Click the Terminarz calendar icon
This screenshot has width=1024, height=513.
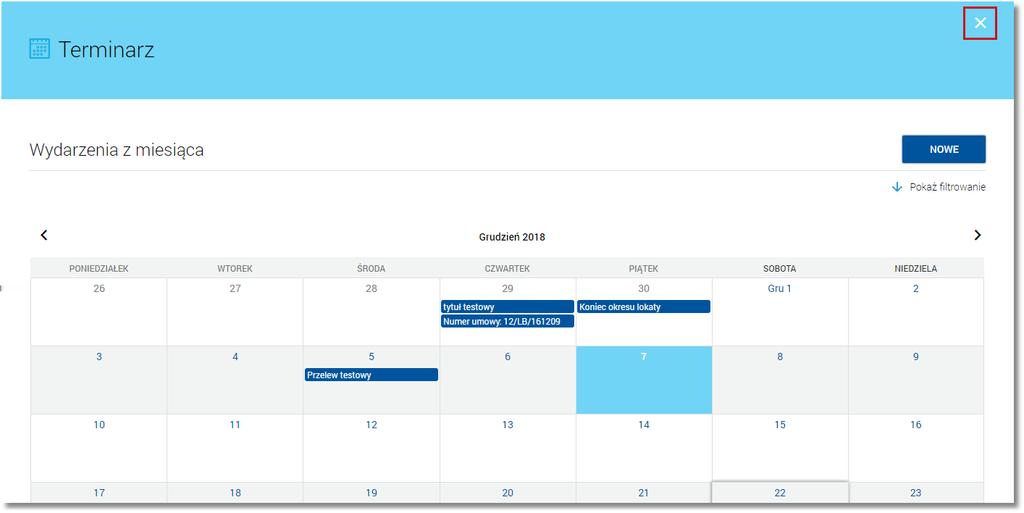(39, 49)
